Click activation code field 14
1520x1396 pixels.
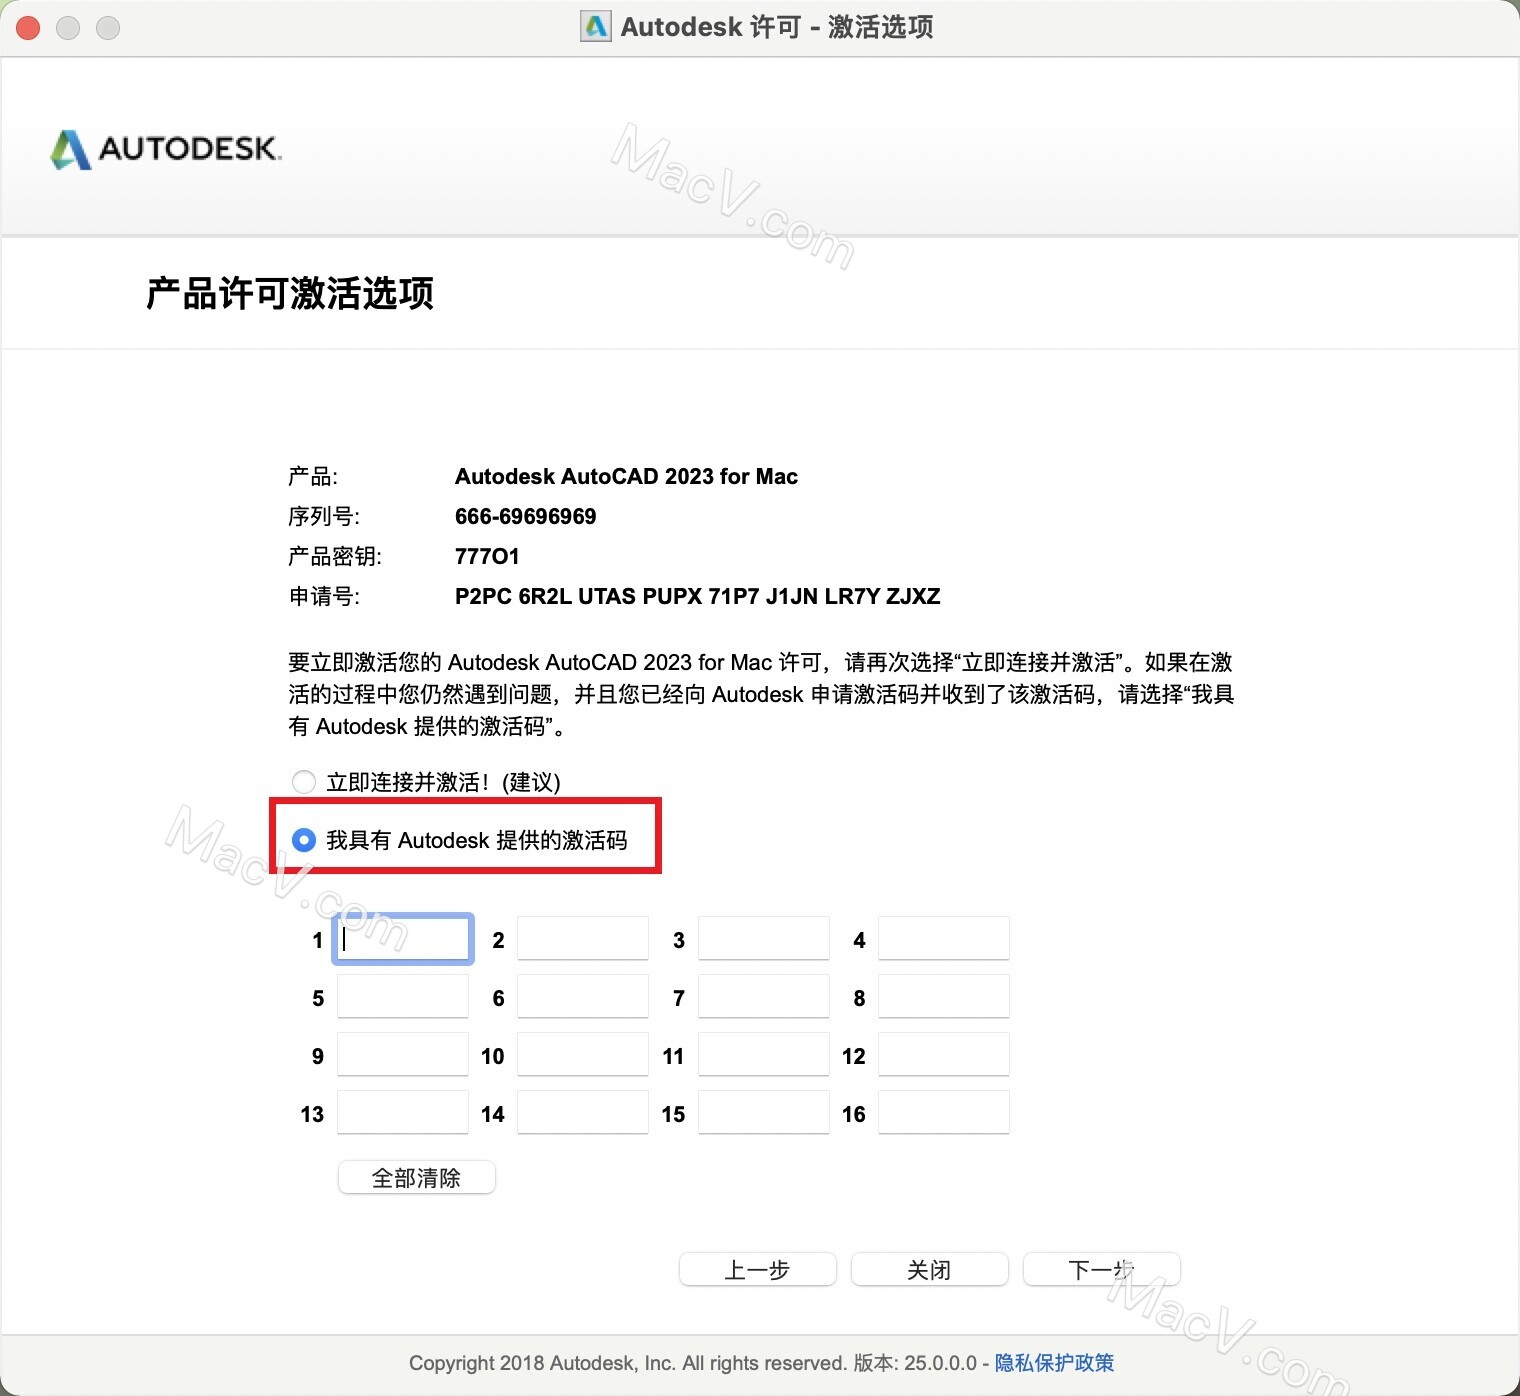(x=583, y=1113)
